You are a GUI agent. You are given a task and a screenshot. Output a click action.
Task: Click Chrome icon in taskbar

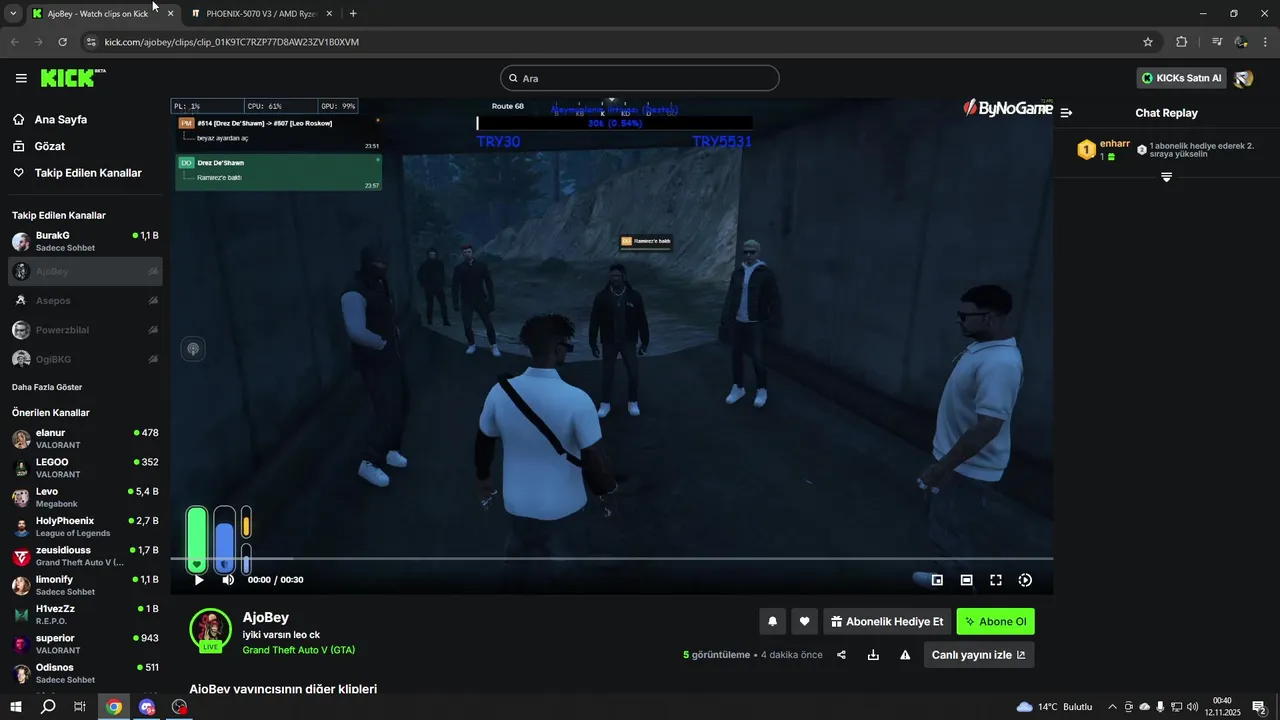coord(114,707)
